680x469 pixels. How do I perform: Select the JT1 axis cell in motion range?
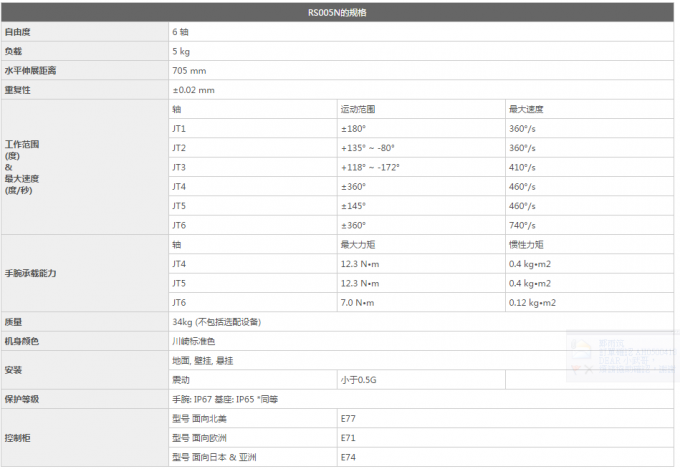coord(179,128)
